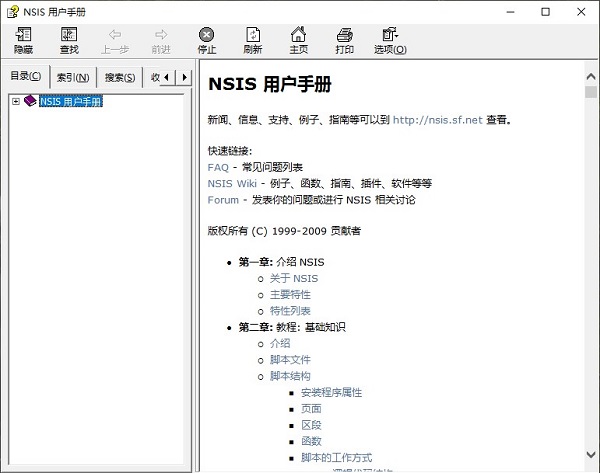
Task: Switch to the 索引(N) tab
Action: pos(72,77)
